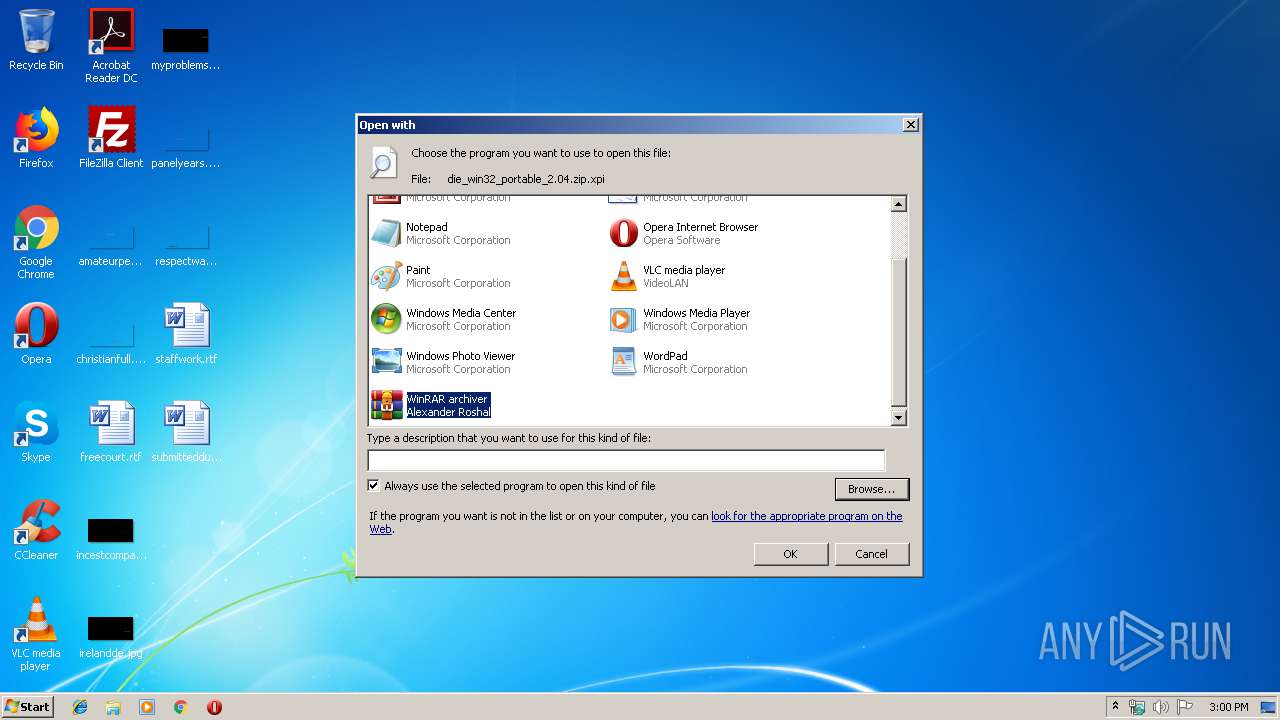
Task: Select the WordPad program icon
Action: tap(623, 362)
